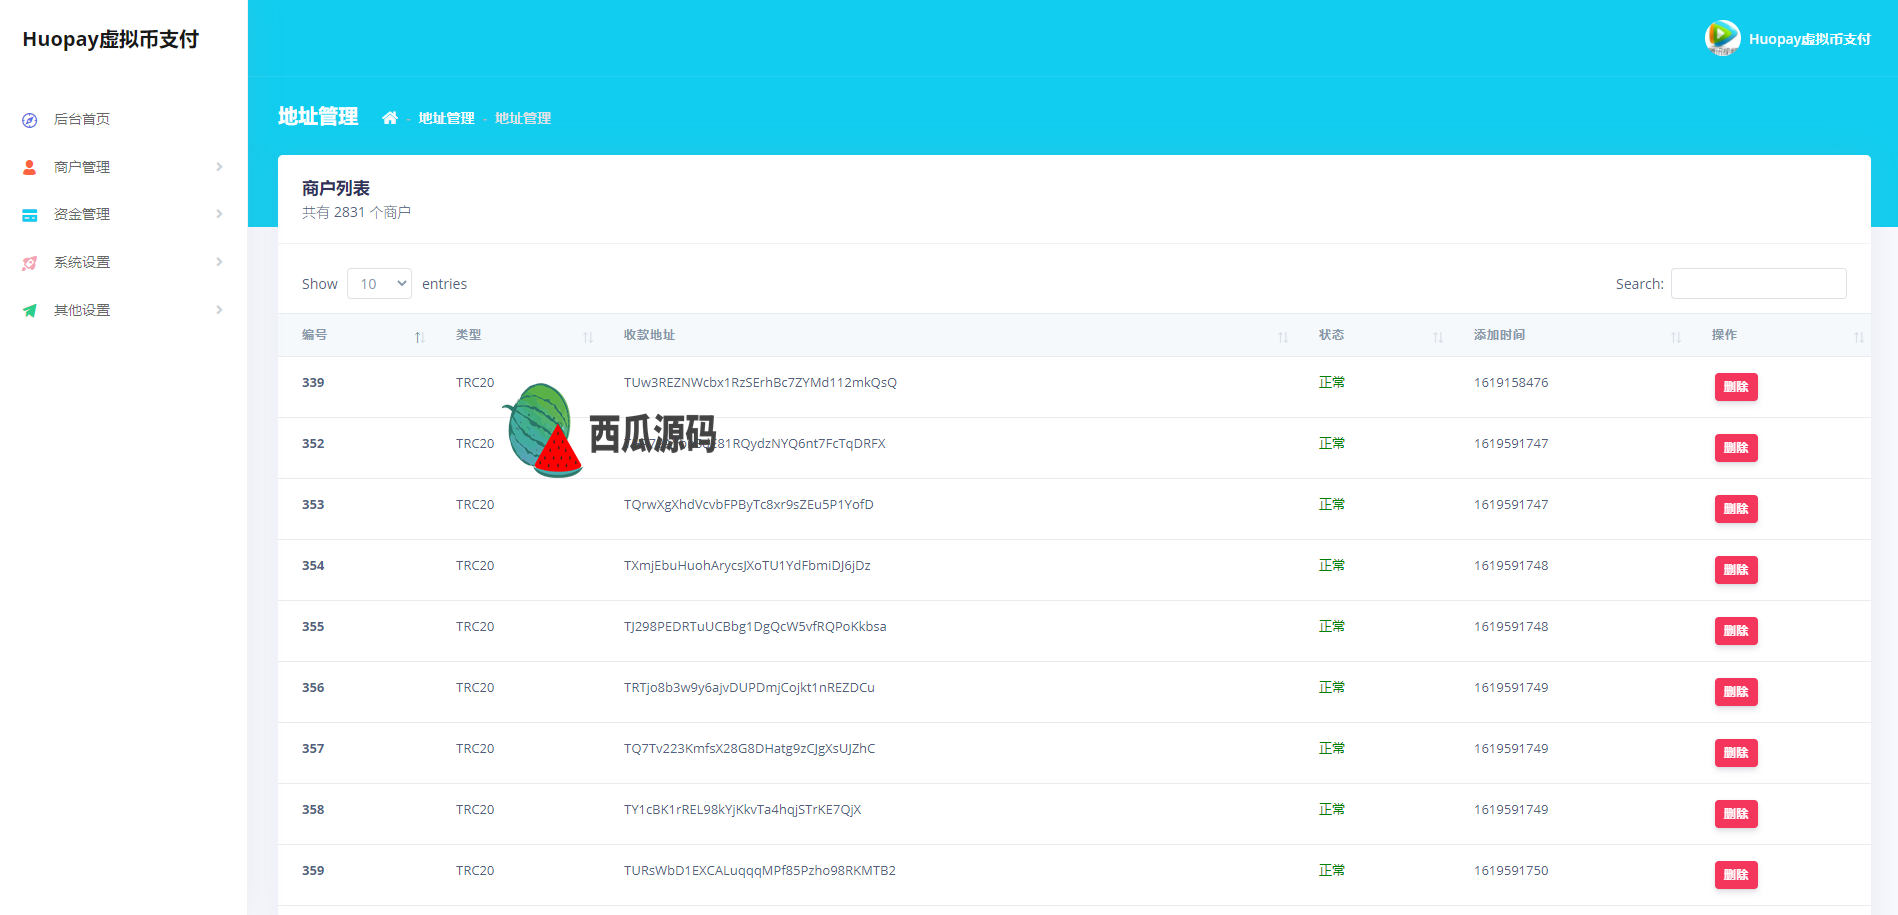Delete row 356 with 删除 button
1898x915 pixels.
point(1736,692)
